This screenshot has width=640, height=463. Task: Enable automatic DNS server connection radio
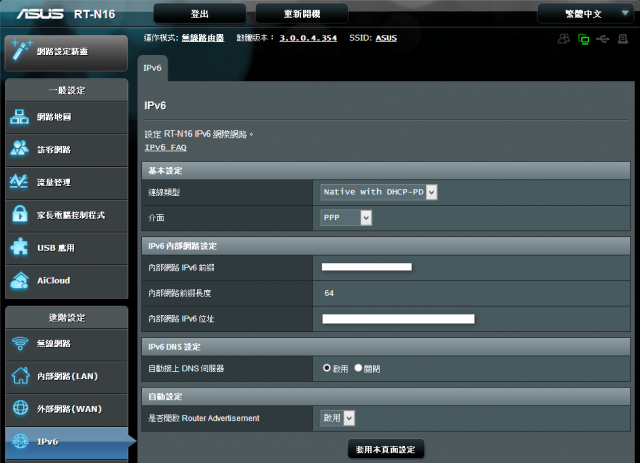tap(327, 368)
